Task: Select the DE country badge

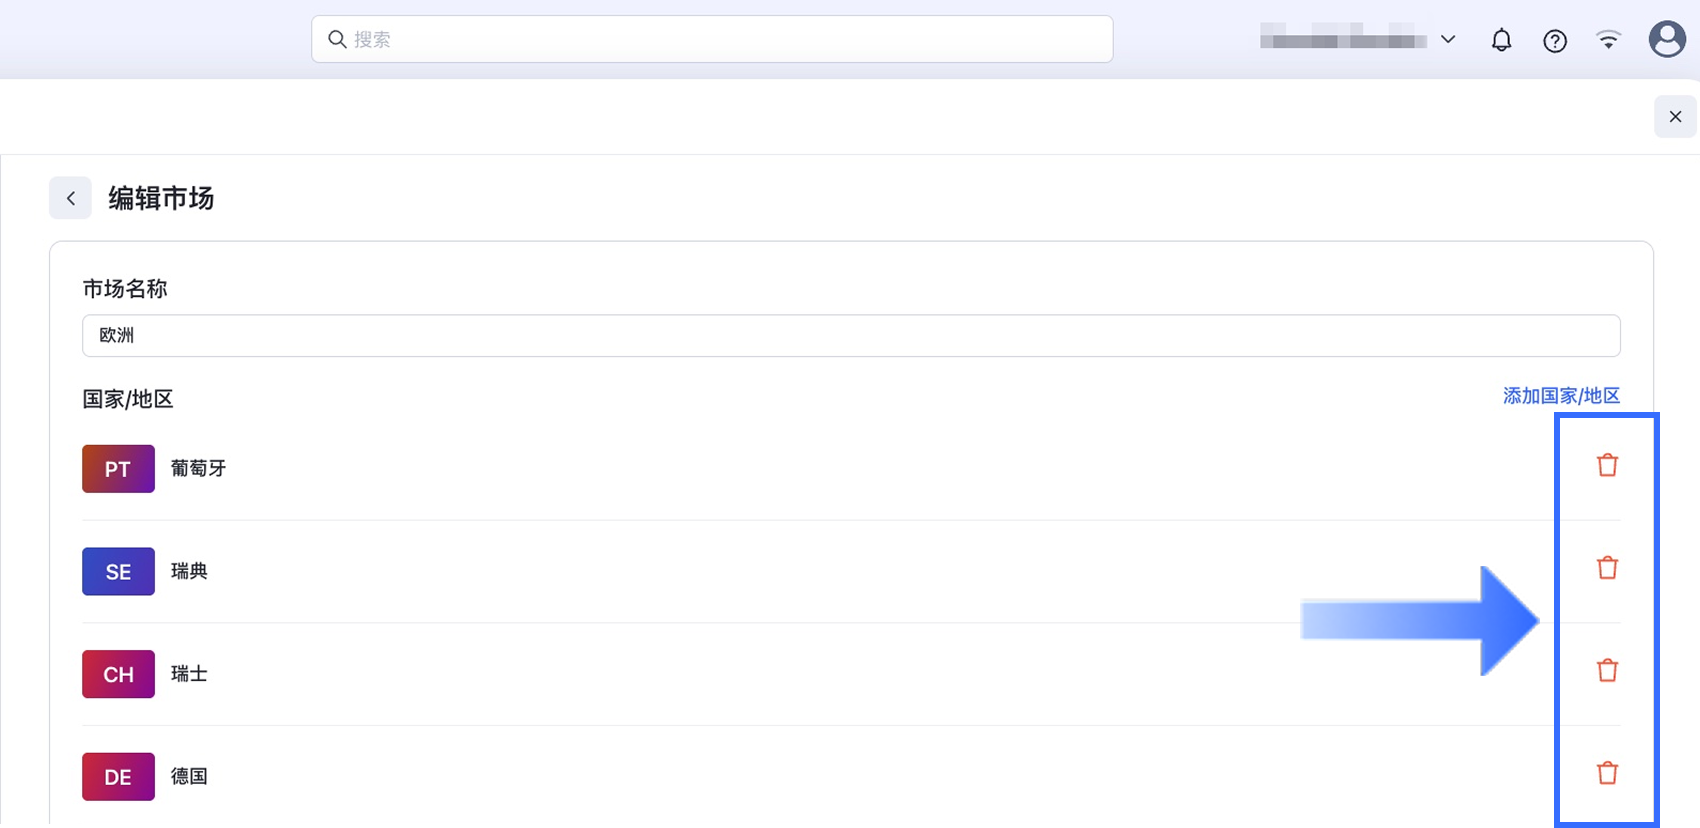Action: [x=118, y=777]
